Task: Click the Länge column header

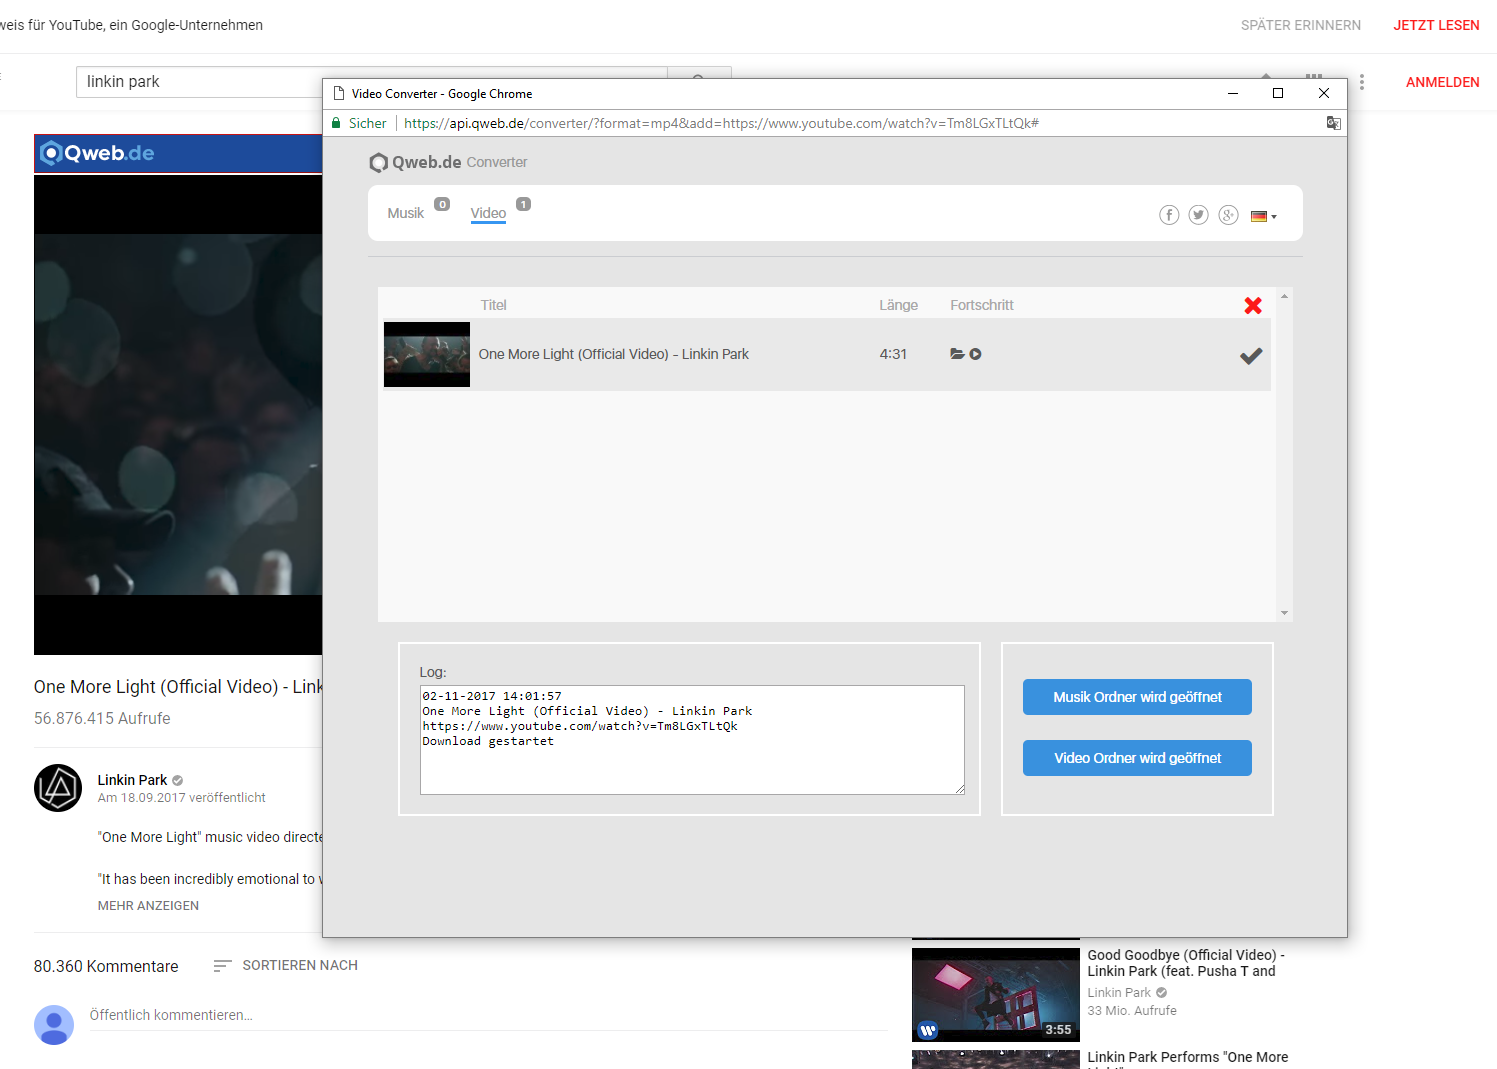Action: [898, 305]
